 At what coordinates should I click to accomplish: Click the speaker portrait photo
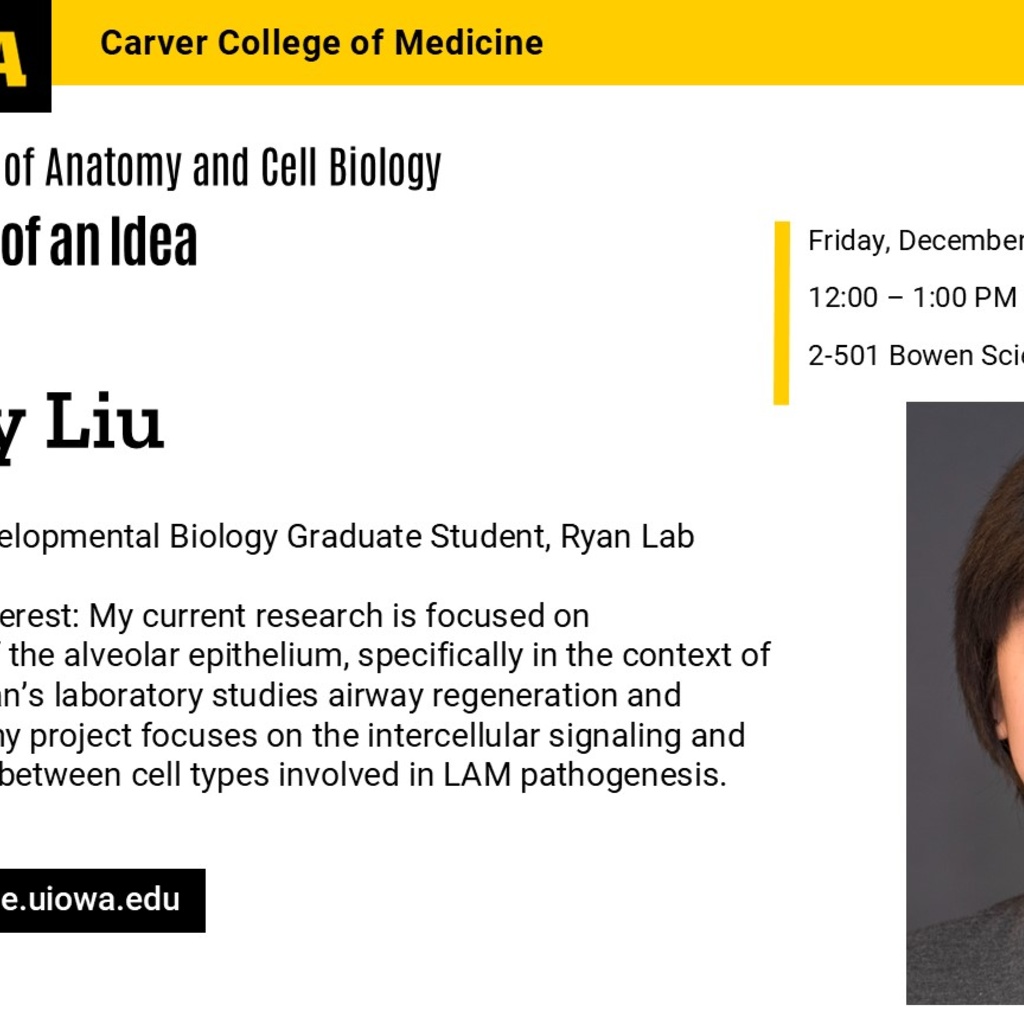[x=965, y=703]
